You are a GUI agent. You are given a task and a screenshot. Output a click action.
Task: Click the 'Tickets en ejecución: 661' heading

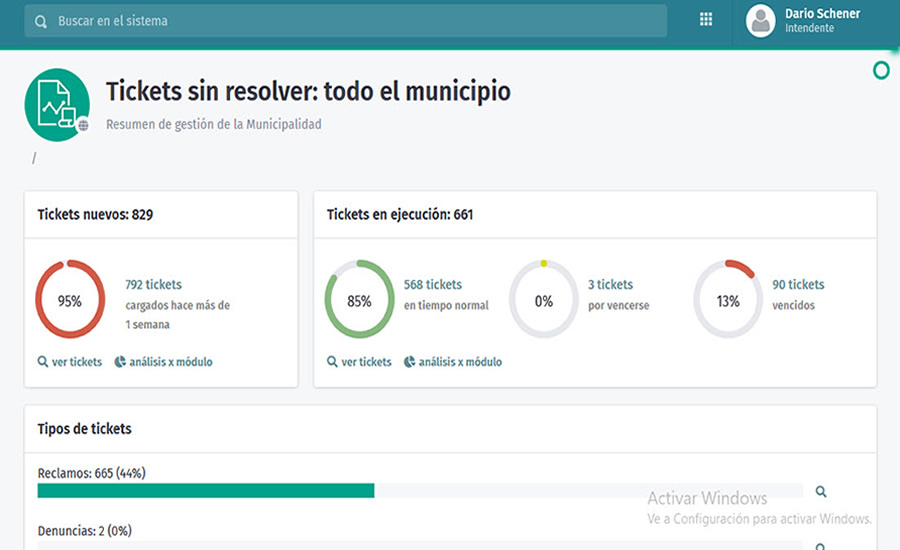(x=400, y=215)
